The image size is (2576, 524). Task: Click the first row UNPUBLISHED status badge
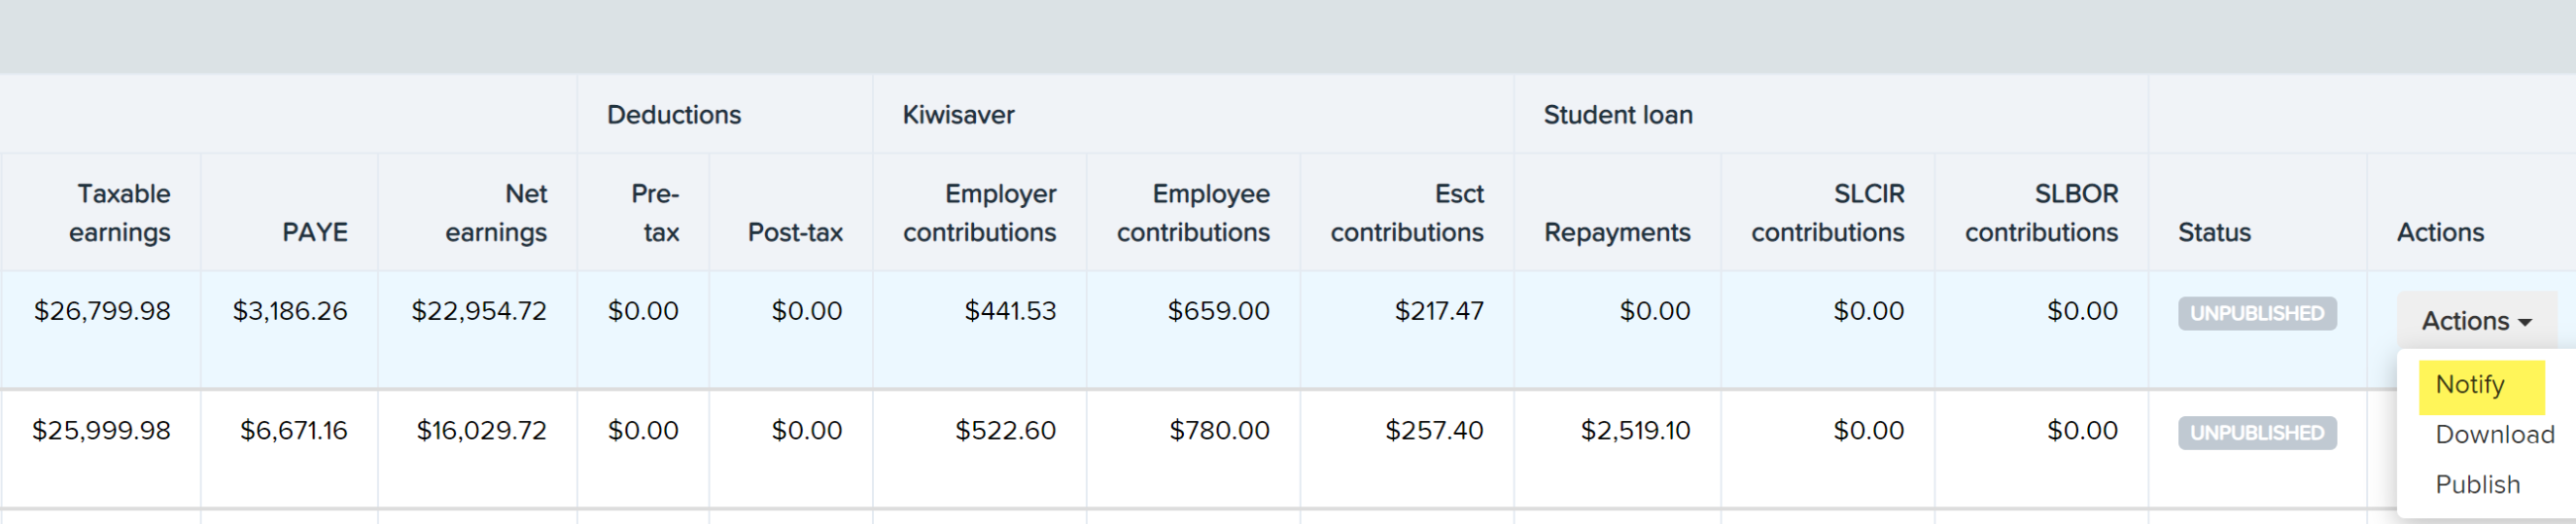2257,313
